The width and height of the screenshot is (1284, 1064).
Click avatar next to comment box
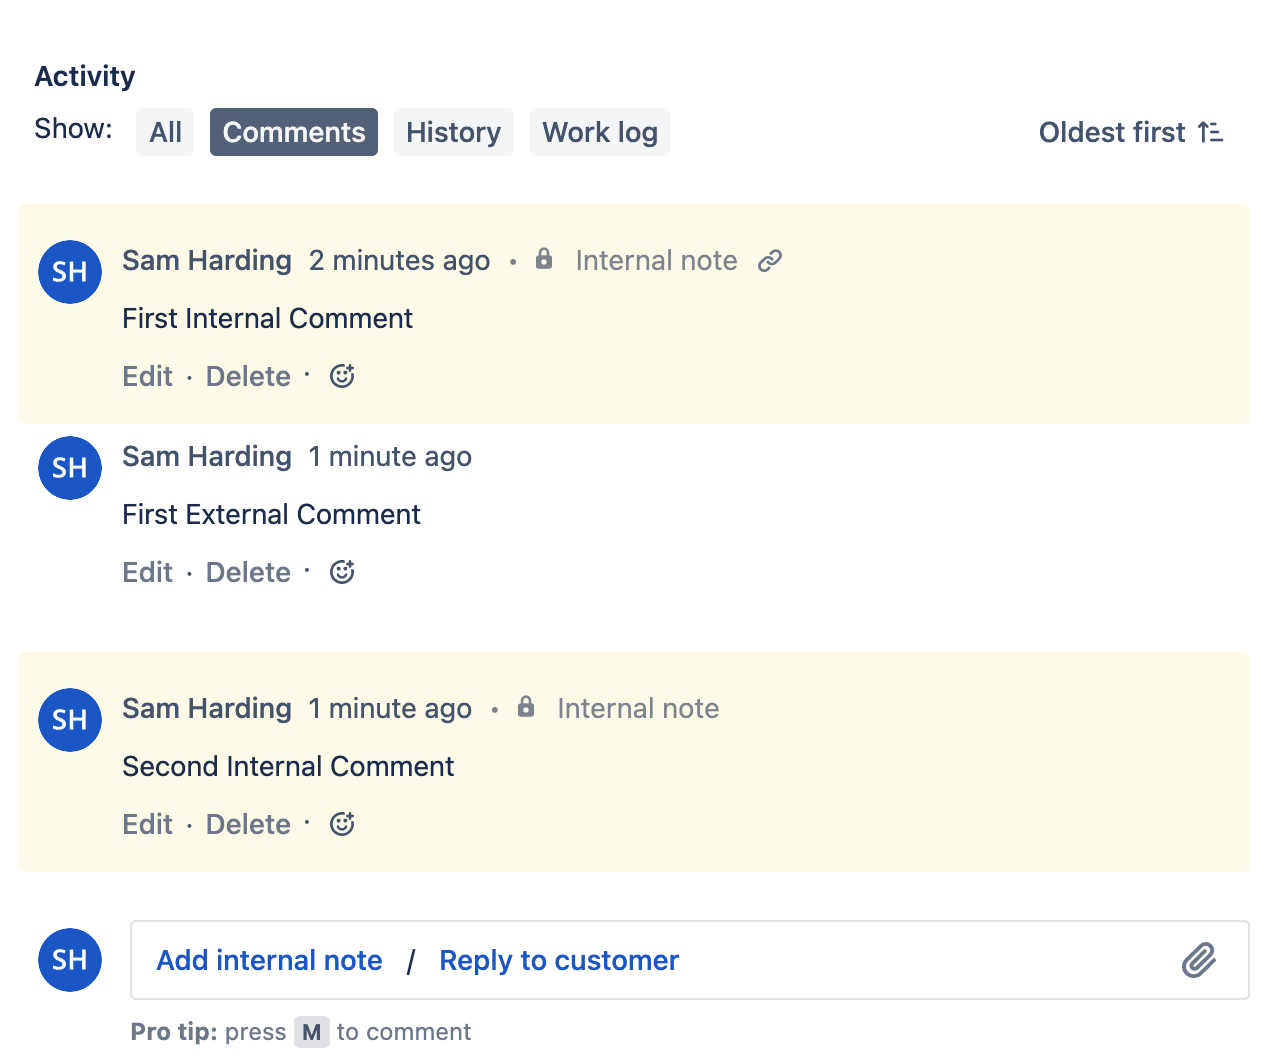70,960
